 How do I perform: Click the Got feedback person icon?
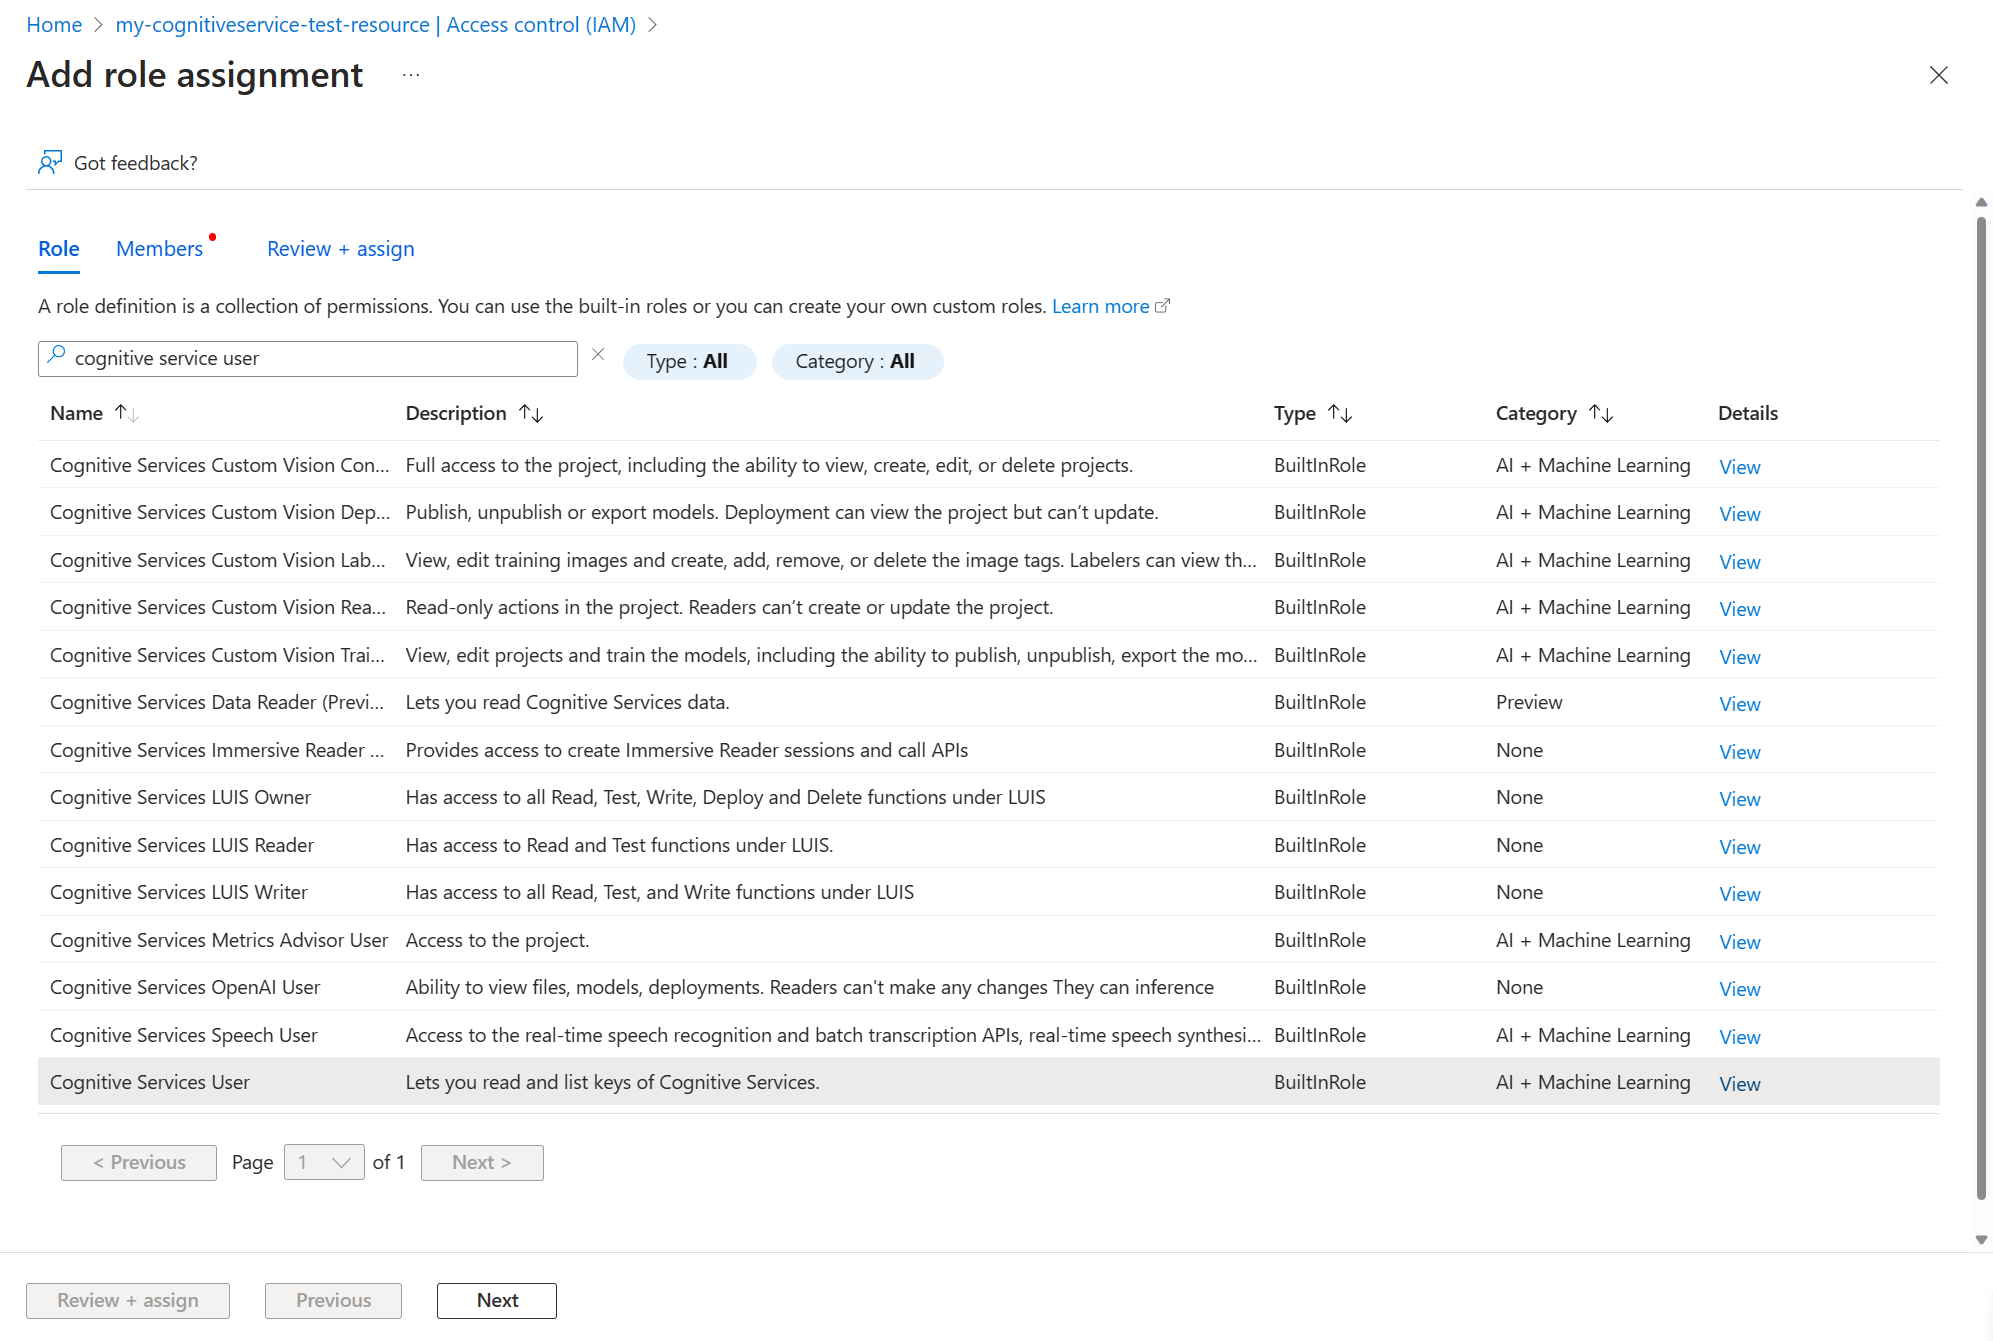click(x=50, y=162)
